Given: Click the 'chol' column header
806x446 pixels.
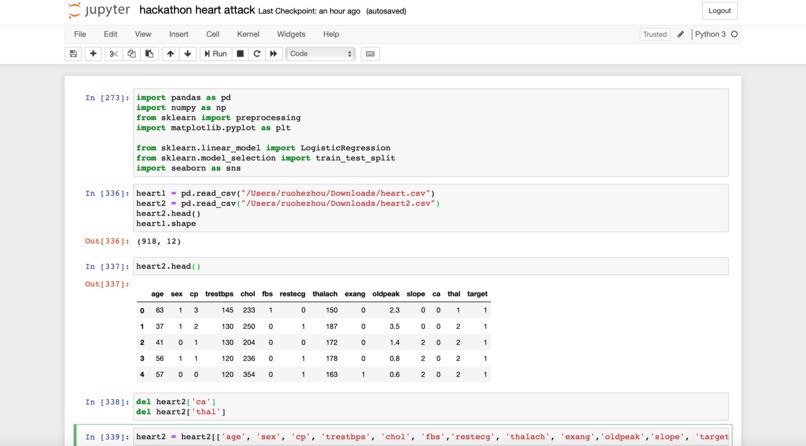Looking at the screenshot, I should tap(248, 294).
